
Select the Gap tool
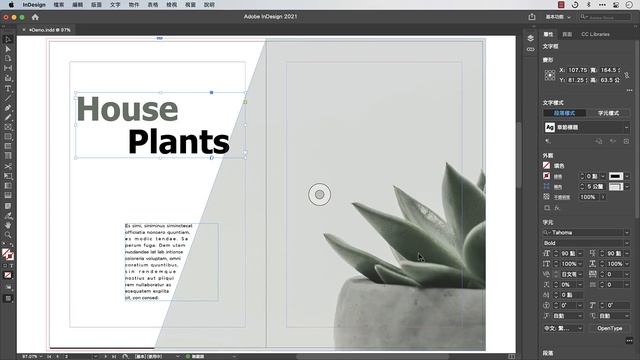(8, 68)
